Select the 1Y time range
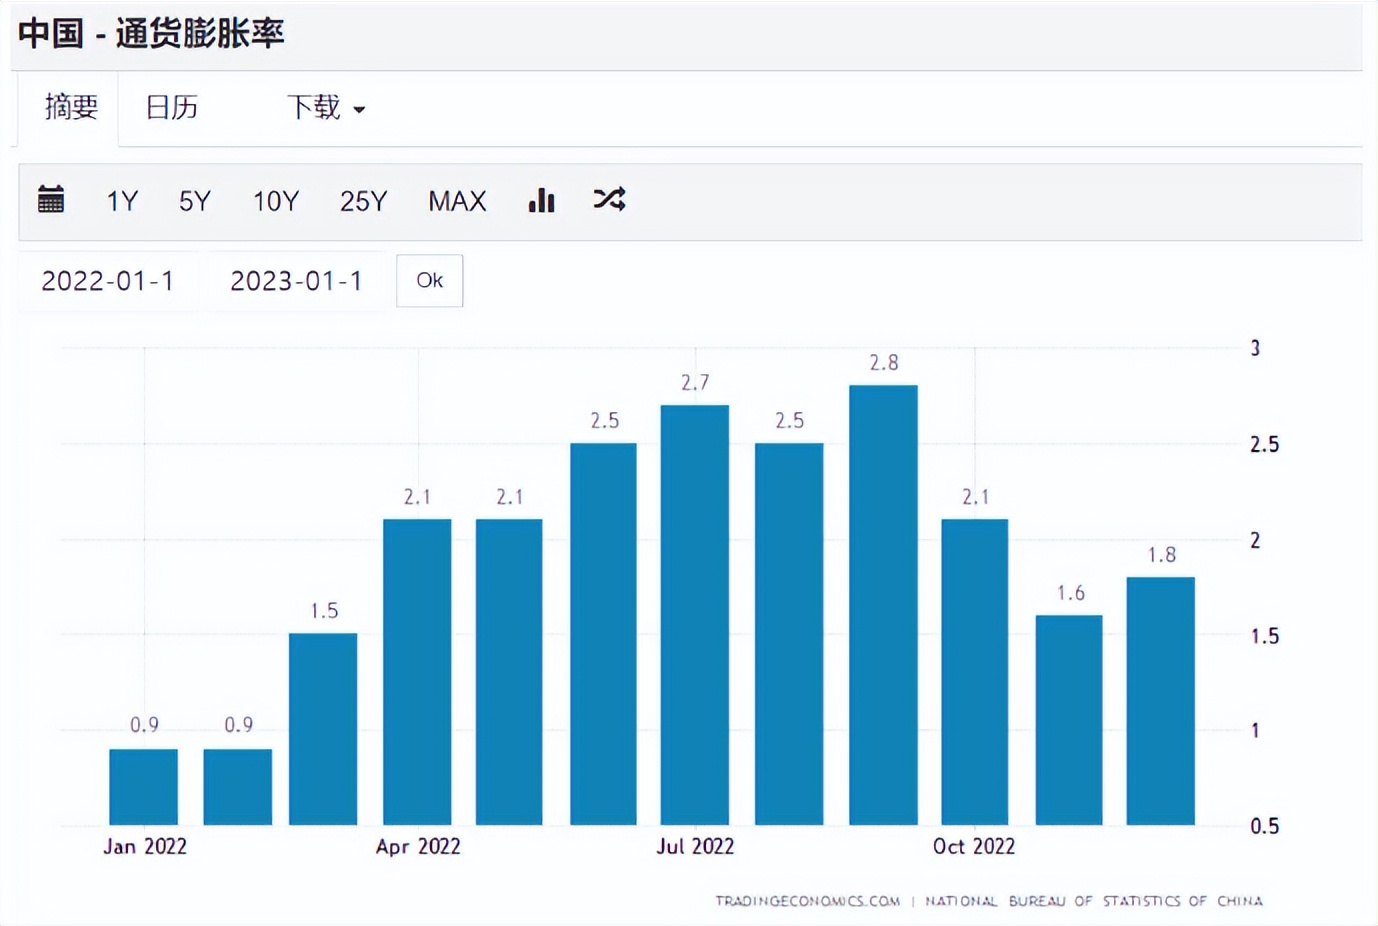Image resolution: width=1378 pixels, height=926 pixels. [x=122, y=201]
